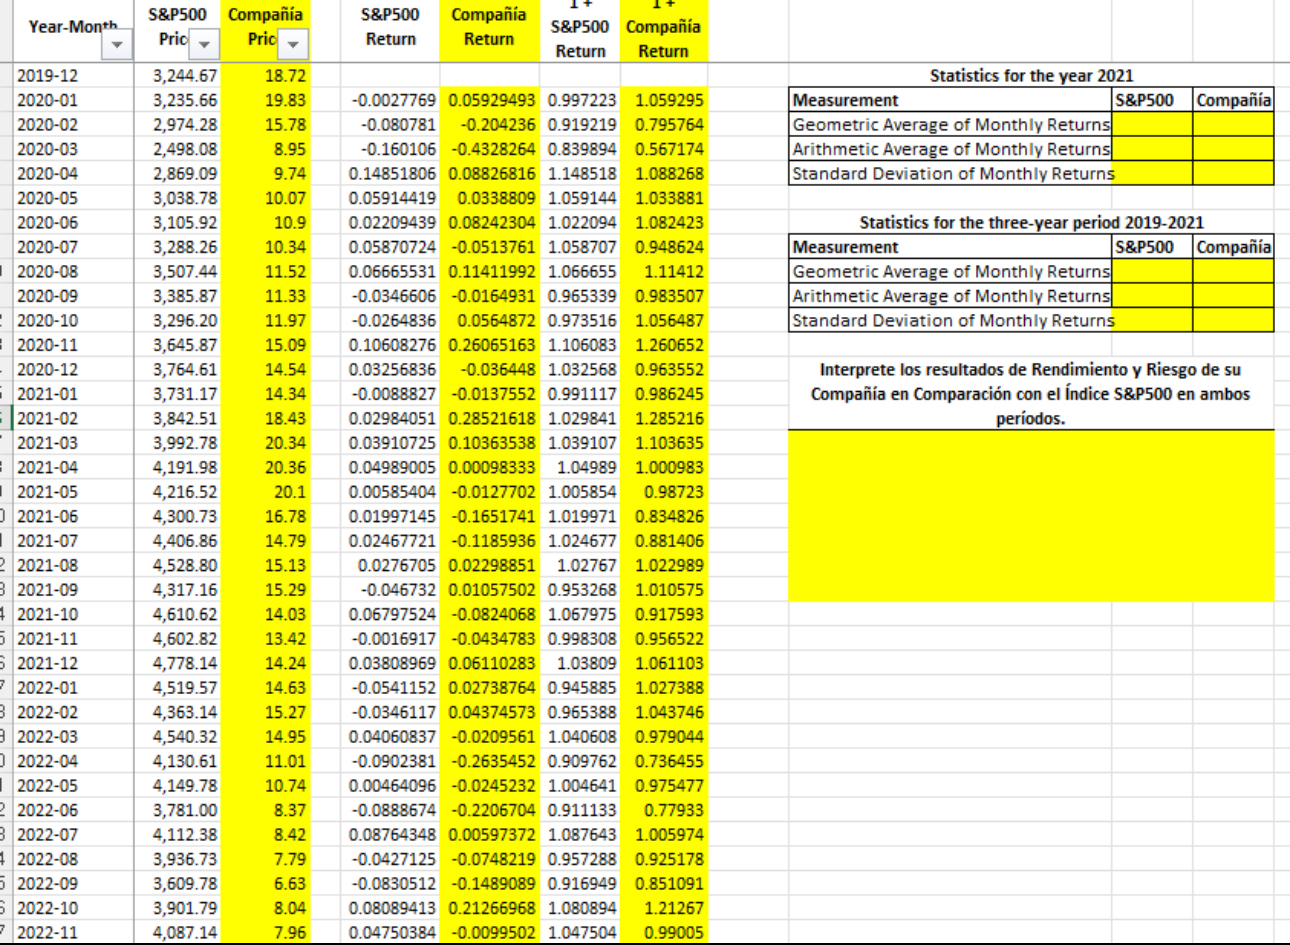
Task: Select the cell showing 1.059295
Action: point(664,100)
